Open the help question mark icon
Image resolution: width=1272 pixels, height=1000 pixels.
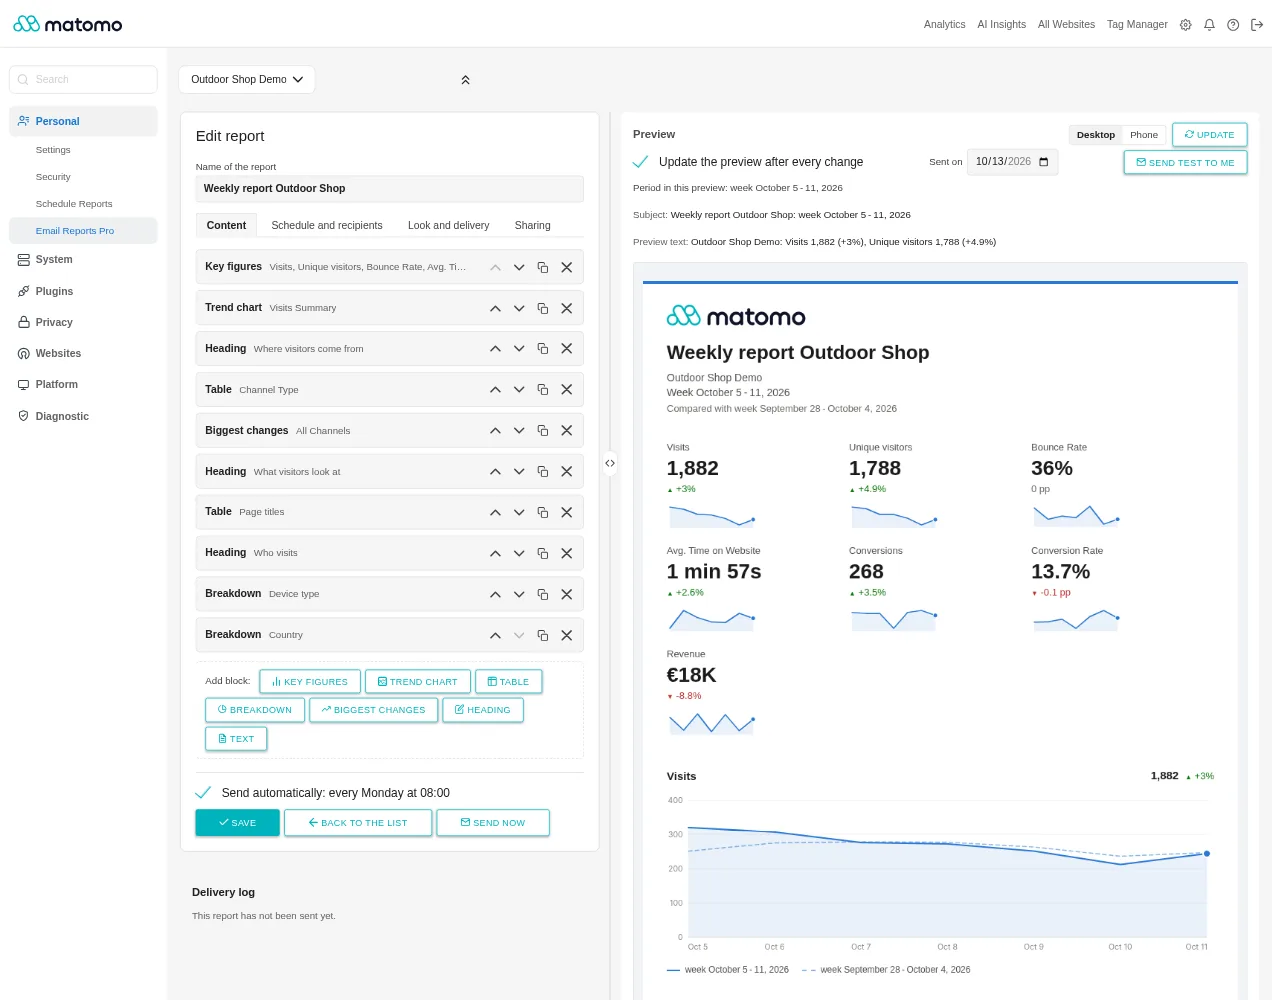click(1233, 25)
